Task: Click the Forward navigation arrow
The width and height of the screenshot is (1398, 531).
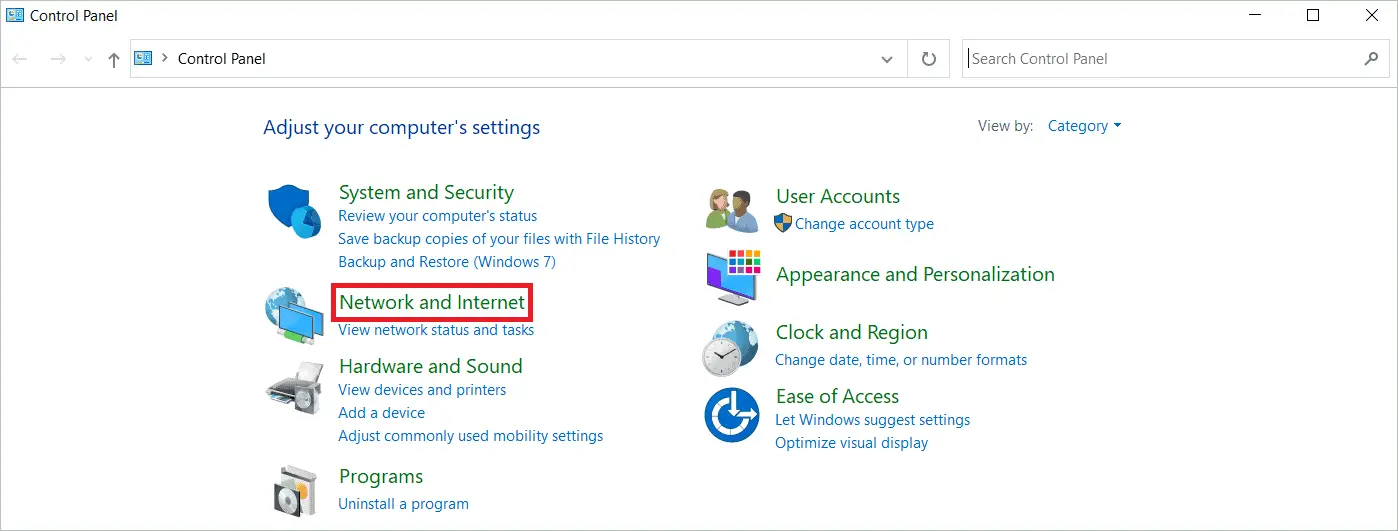Action: click(58, 60)
